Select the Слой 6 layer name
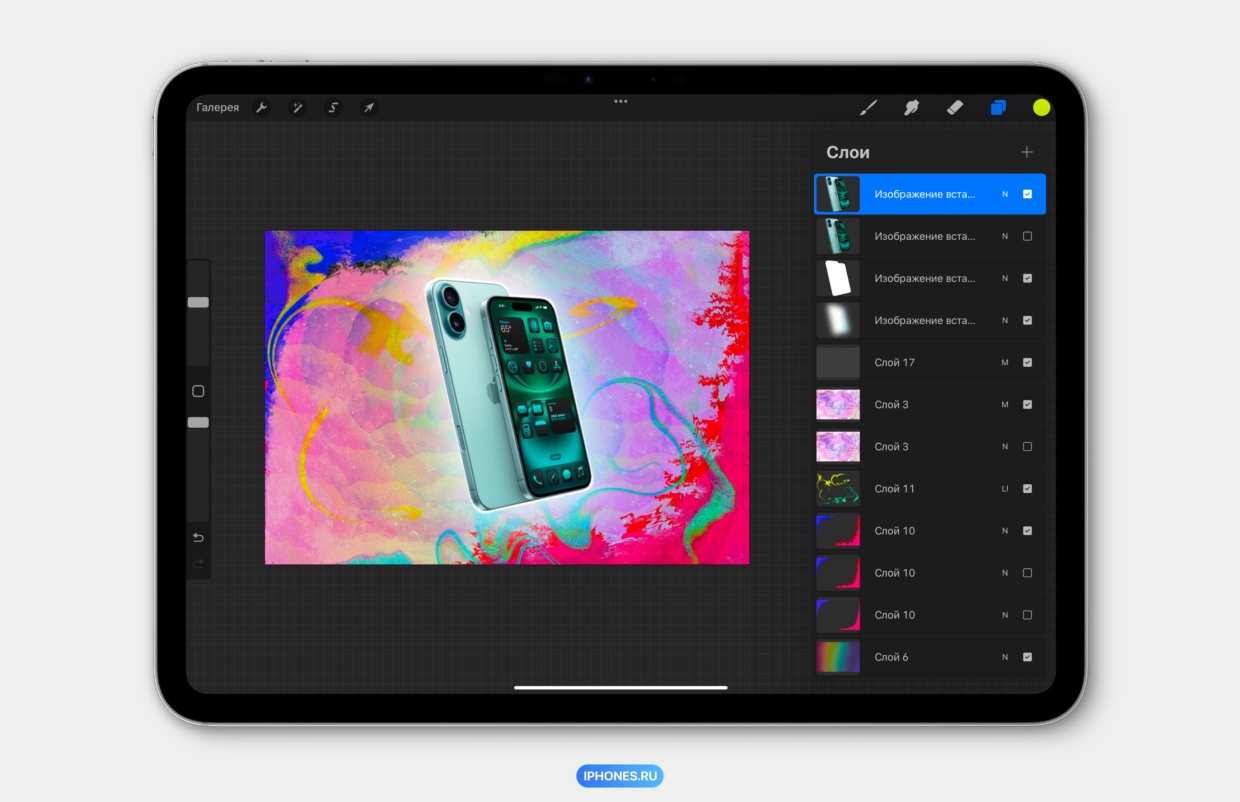The image size is (1240, 802). pos(891,656)
